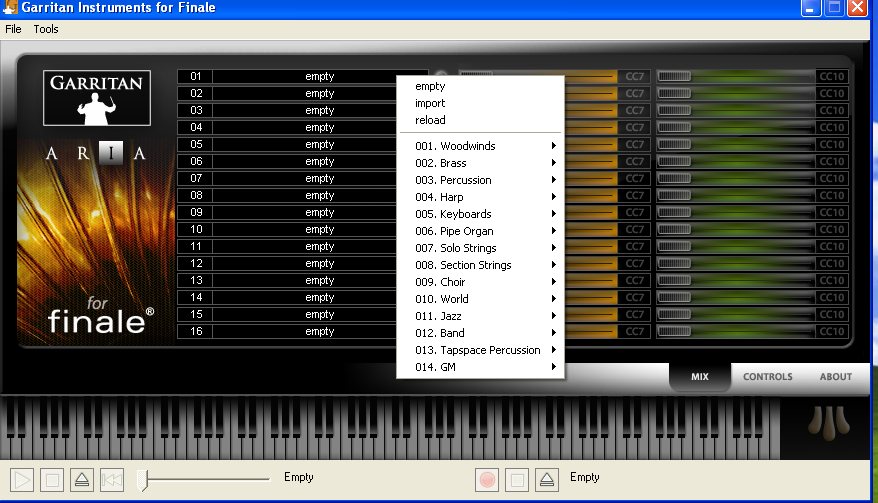Click the eject icon in the player
This screenshot has width=878, height=503.
pos(82,479)
